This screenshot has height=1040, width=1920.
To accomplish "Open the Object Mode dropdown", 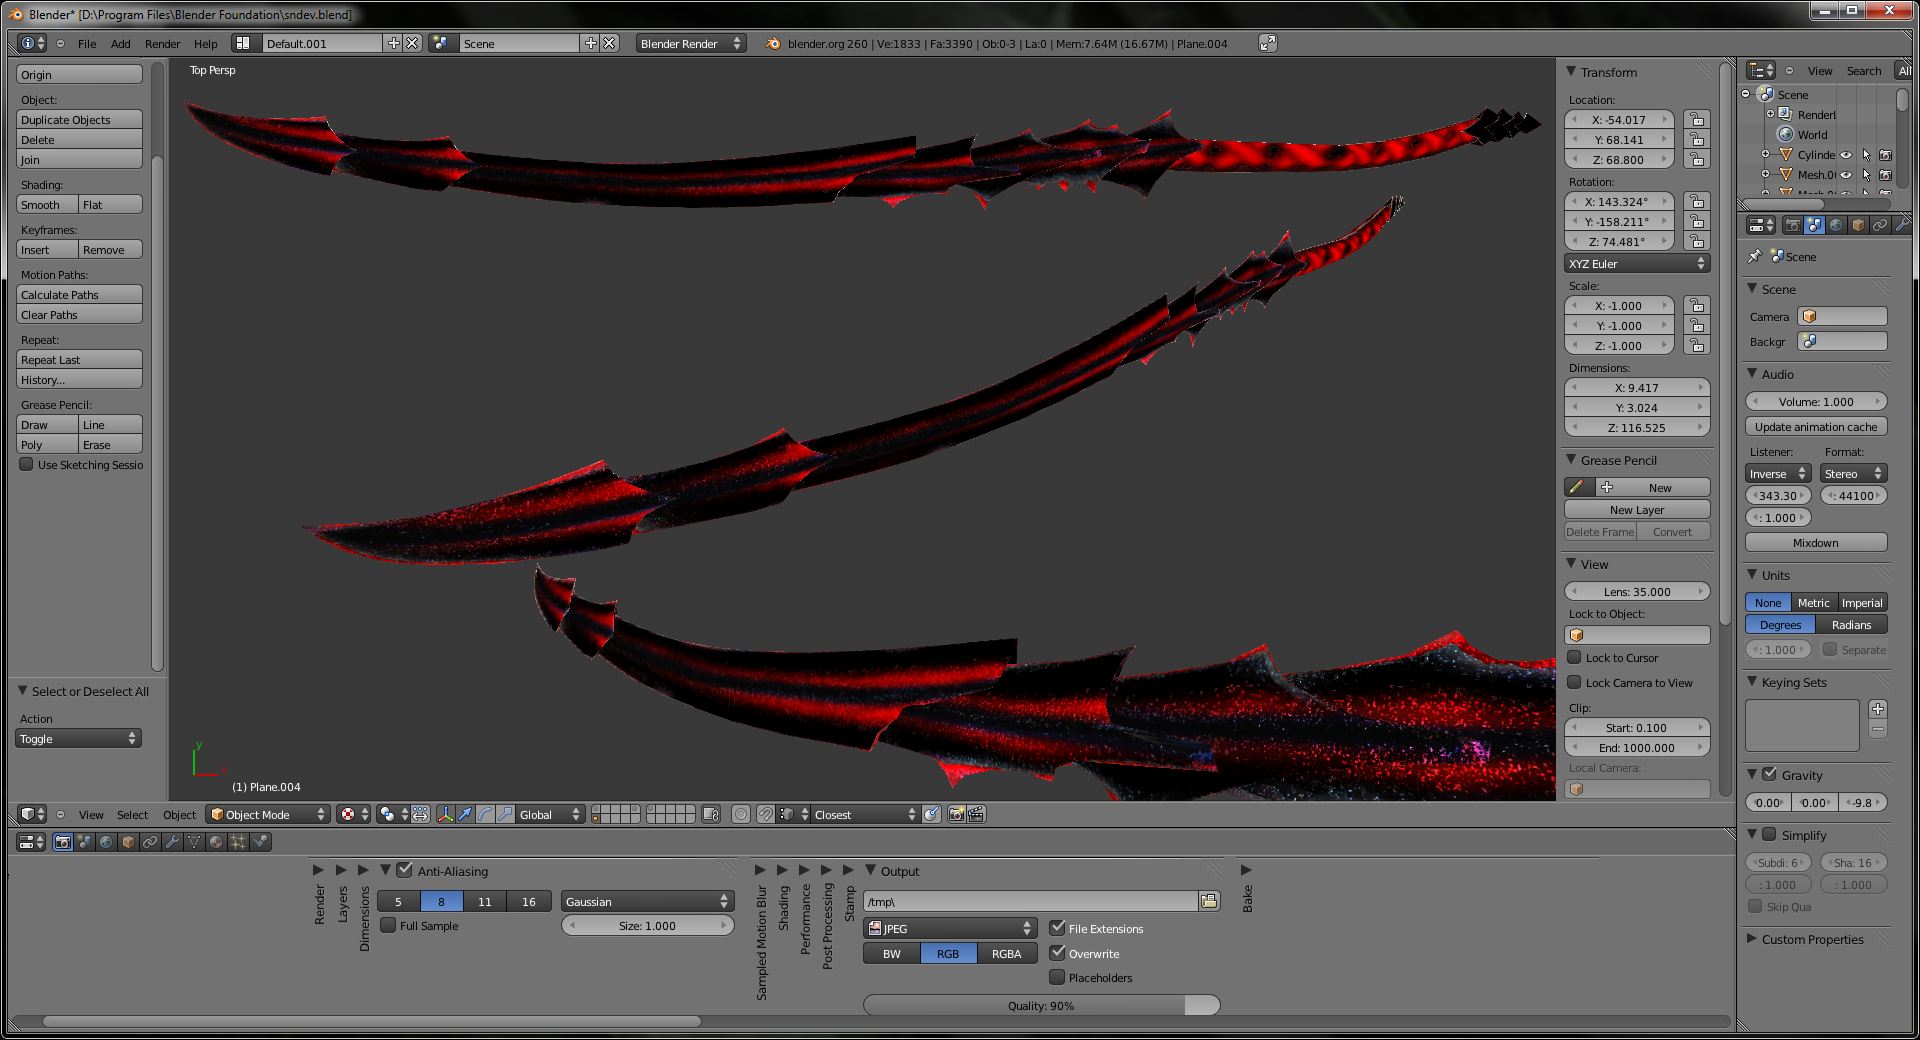I will 268,814.
